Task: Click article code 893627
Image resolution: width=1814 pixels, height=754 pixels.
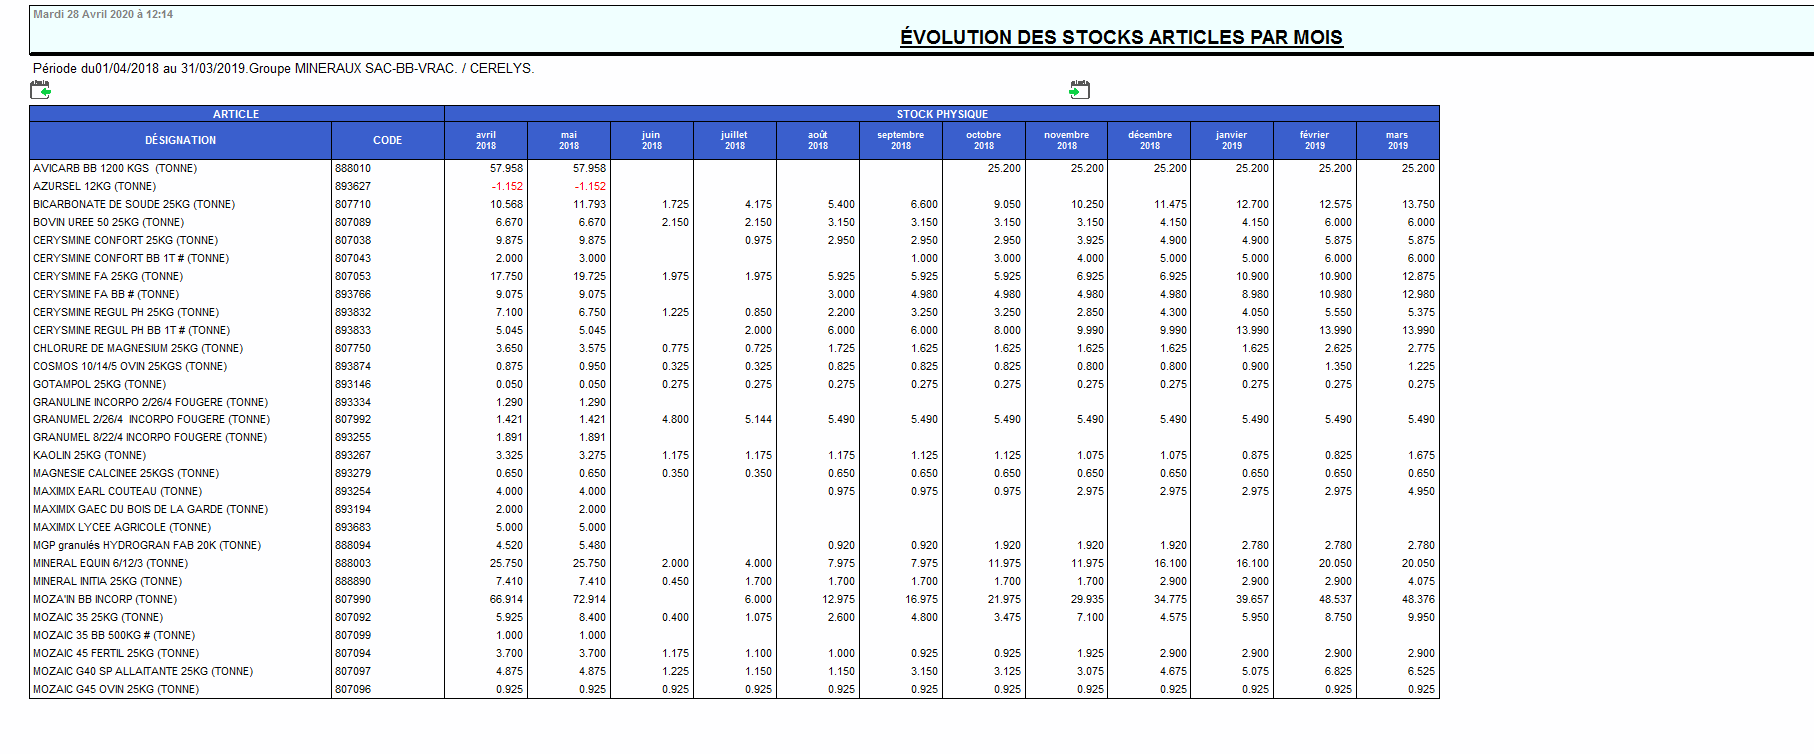Action: tap(353, 186)
